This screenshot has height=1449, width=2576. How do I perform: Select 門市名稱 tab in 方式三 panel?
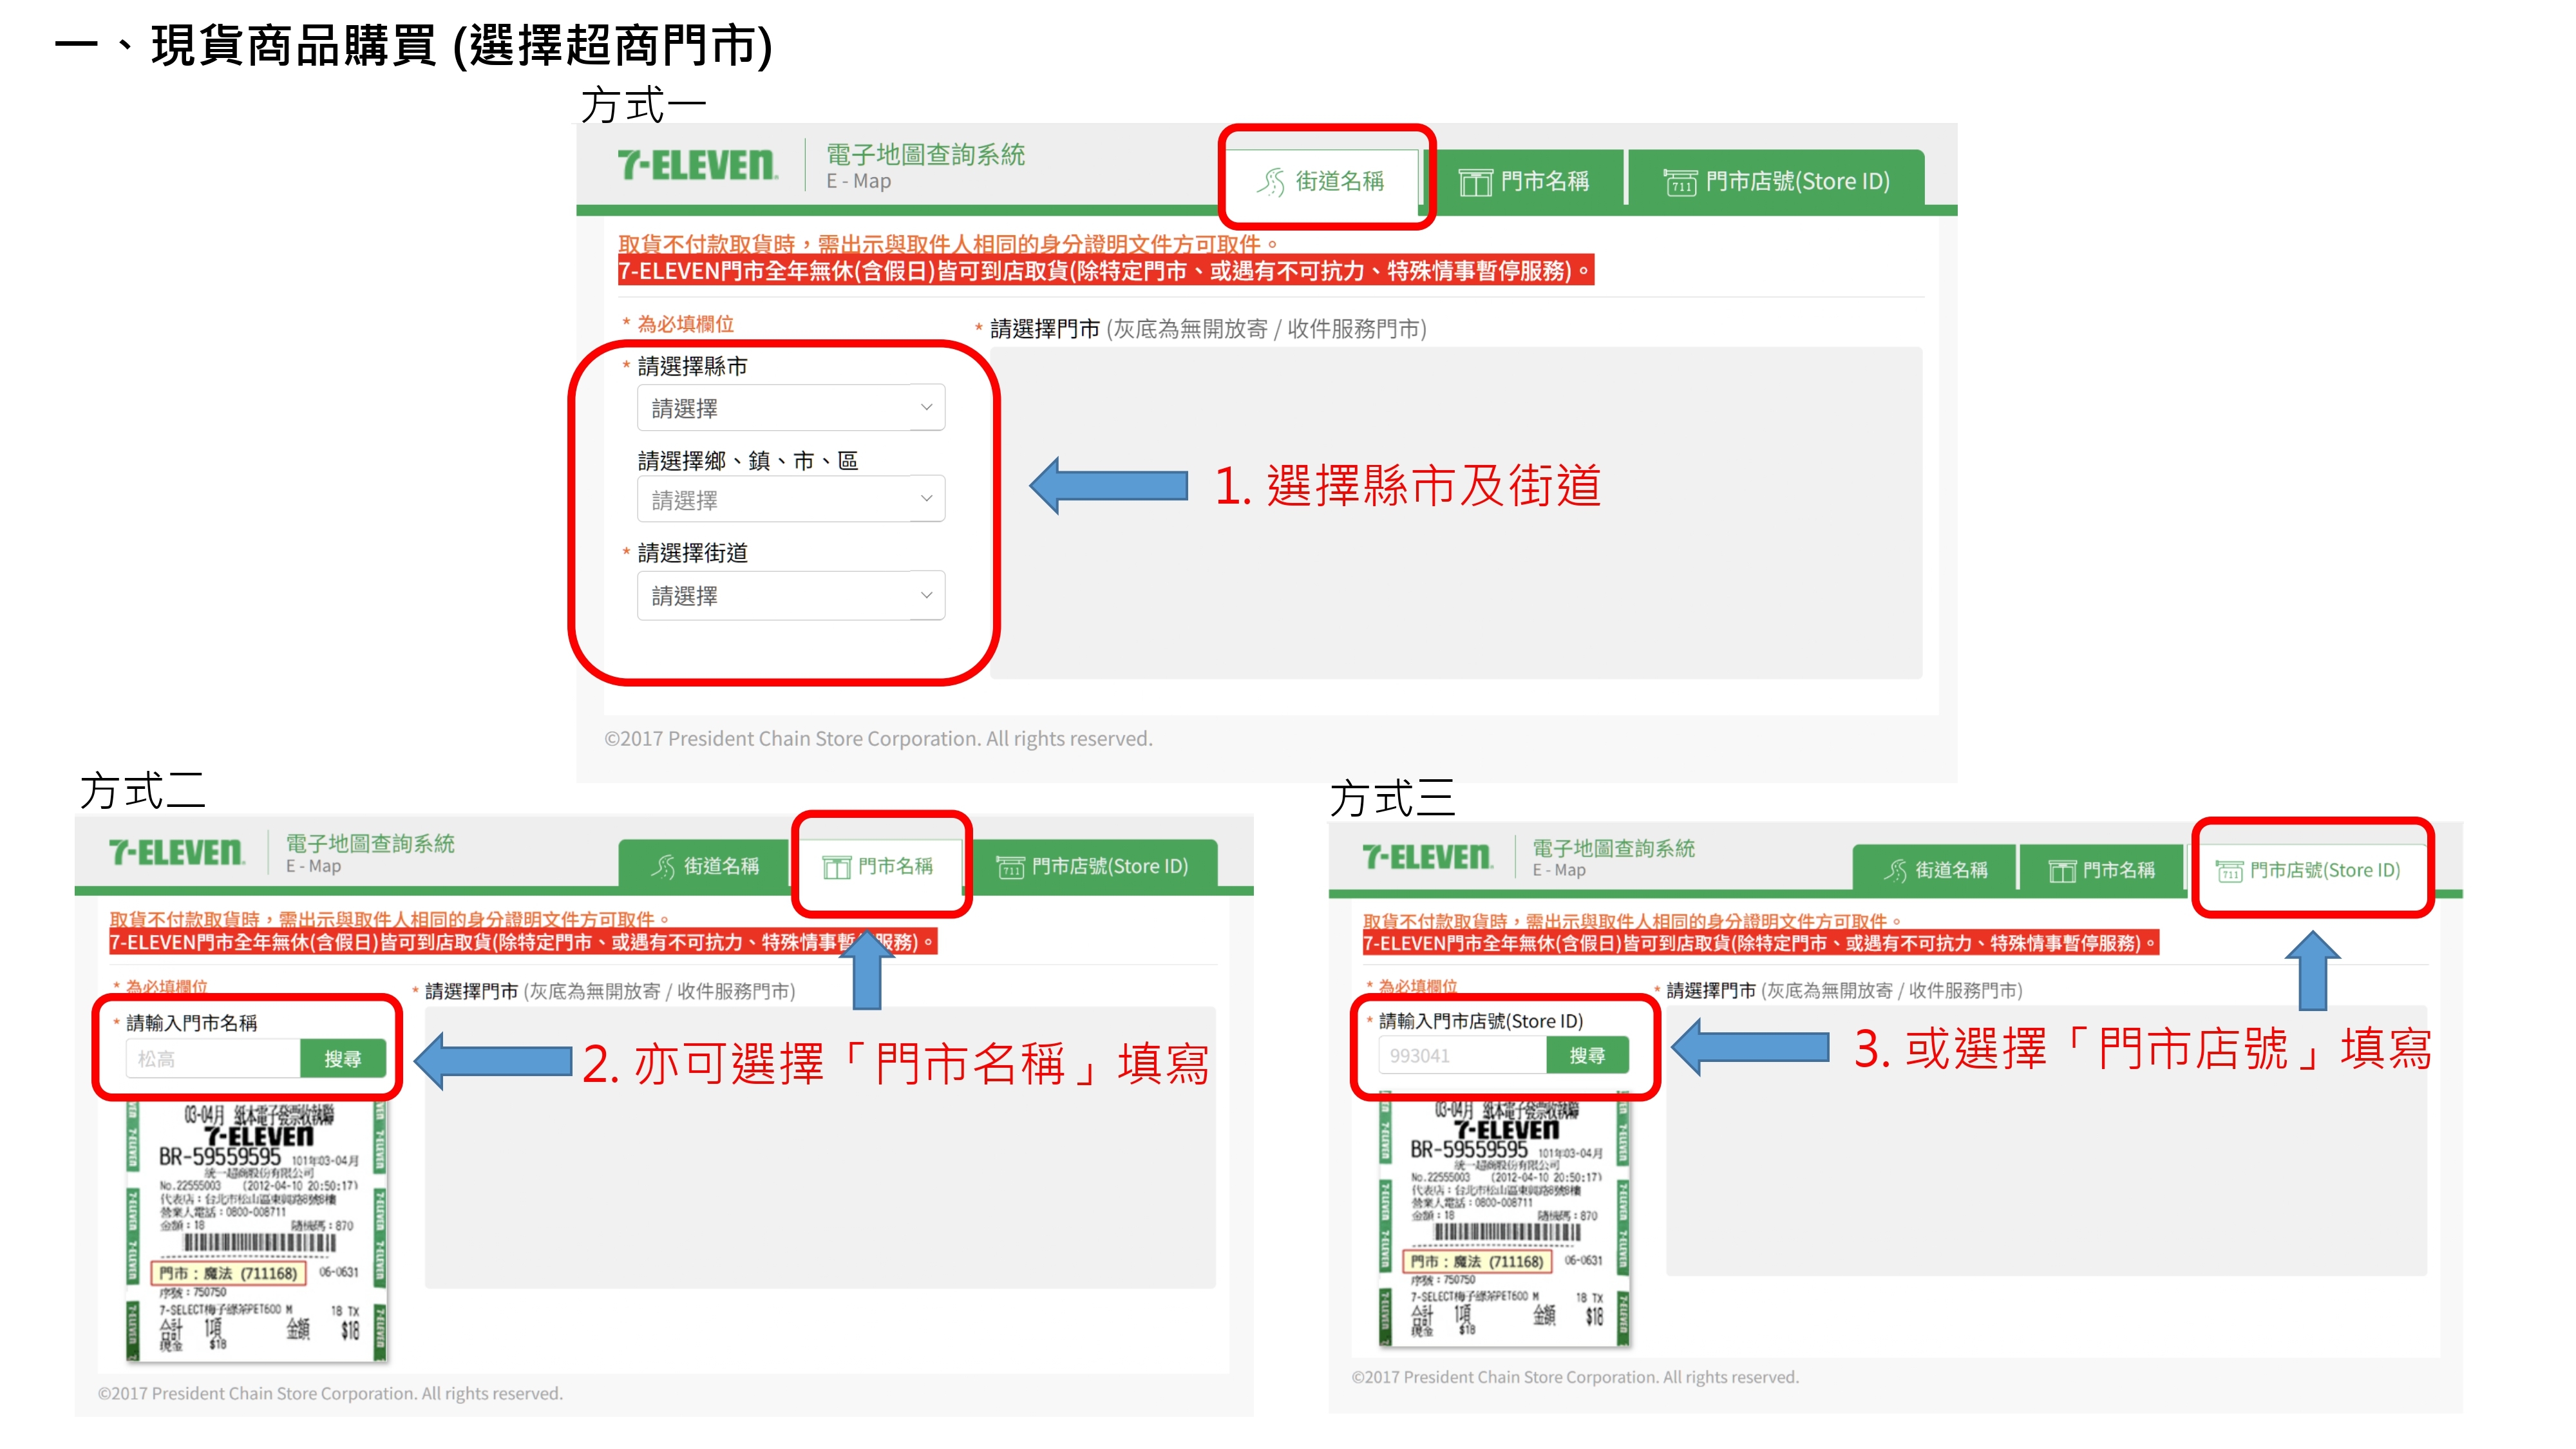(x=2101, y=870)
